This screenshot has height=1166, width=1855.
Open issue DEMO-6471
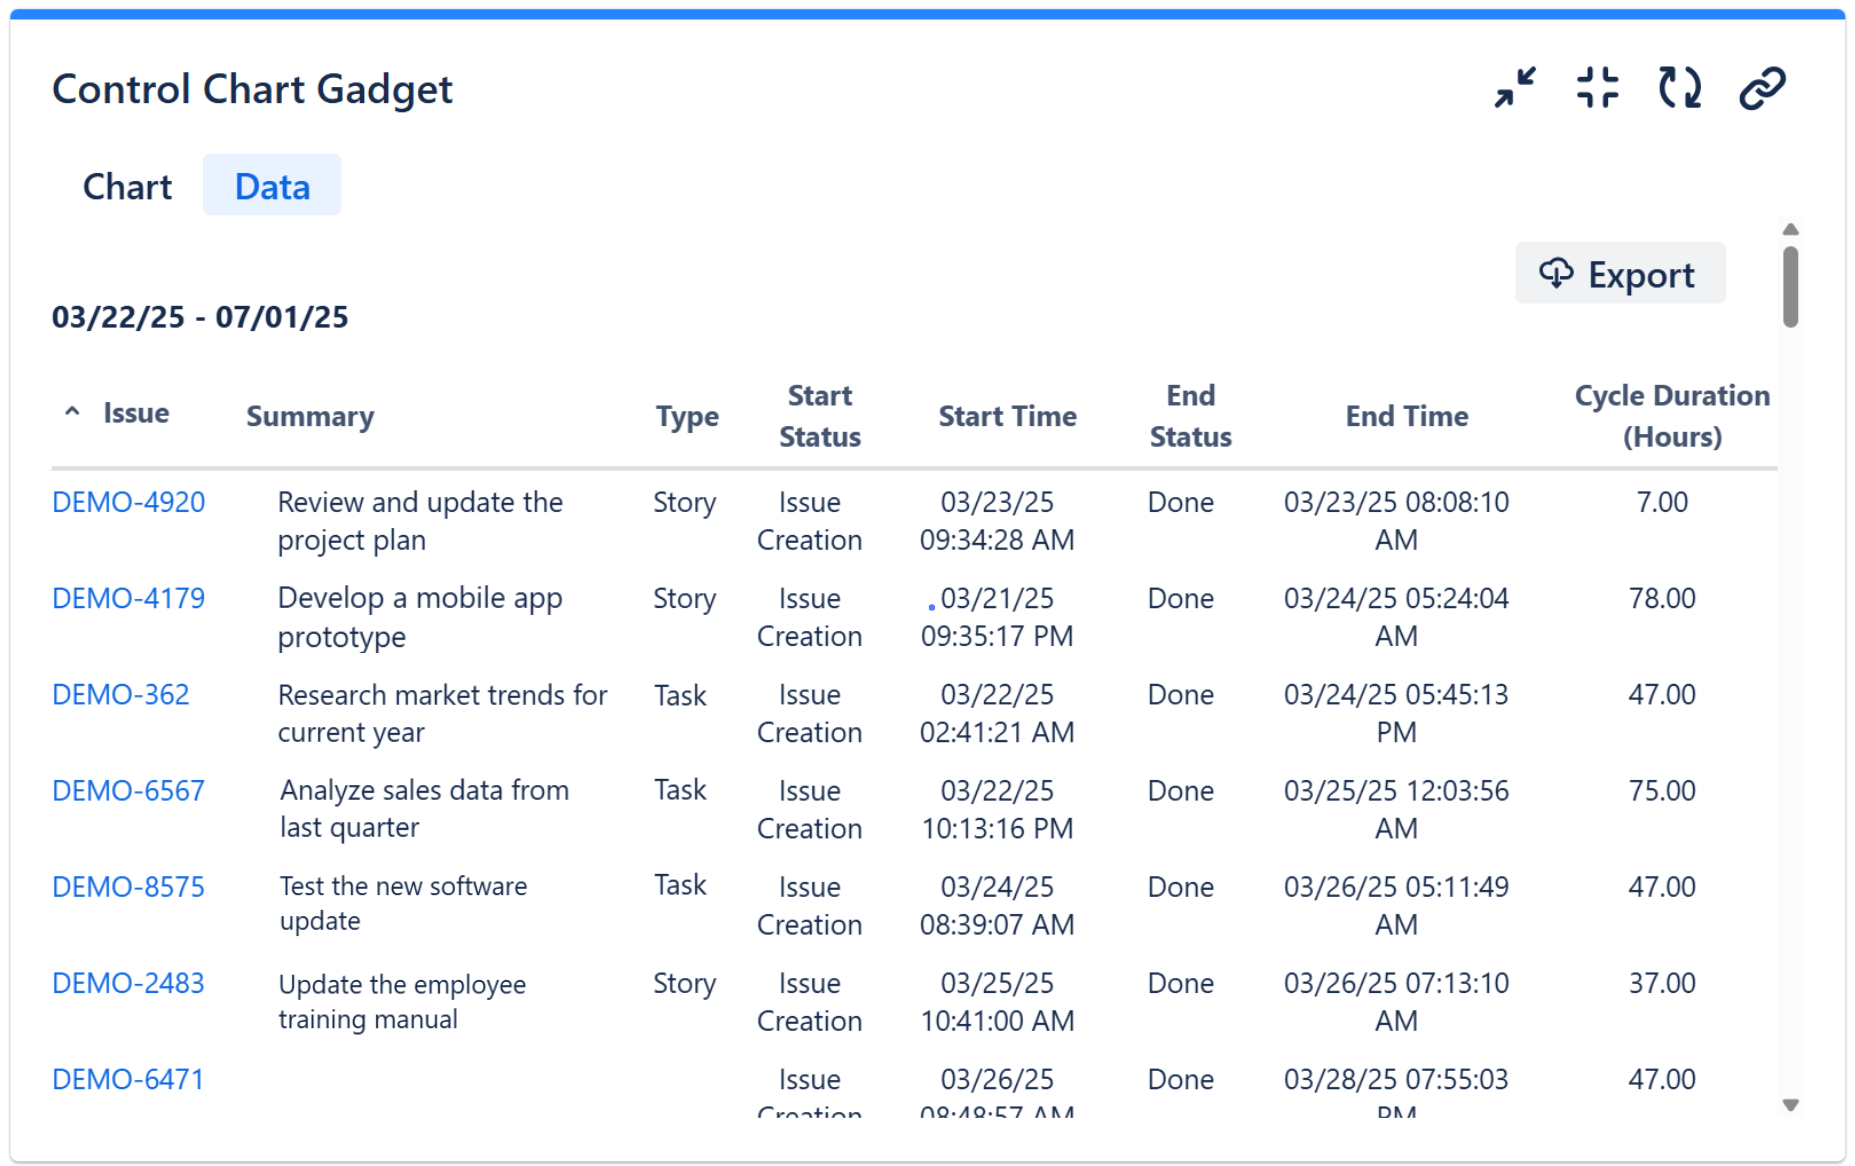127,1079
